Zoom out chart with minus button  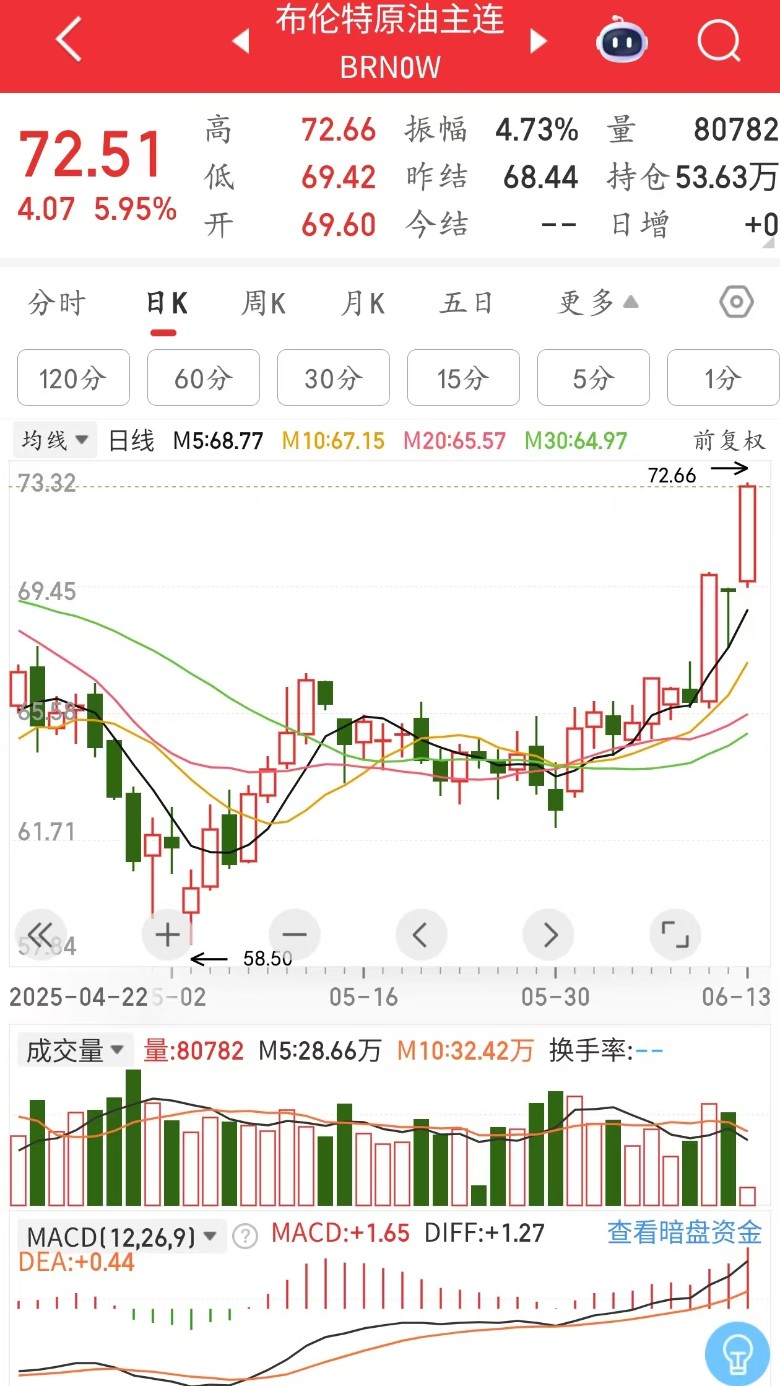294,935
